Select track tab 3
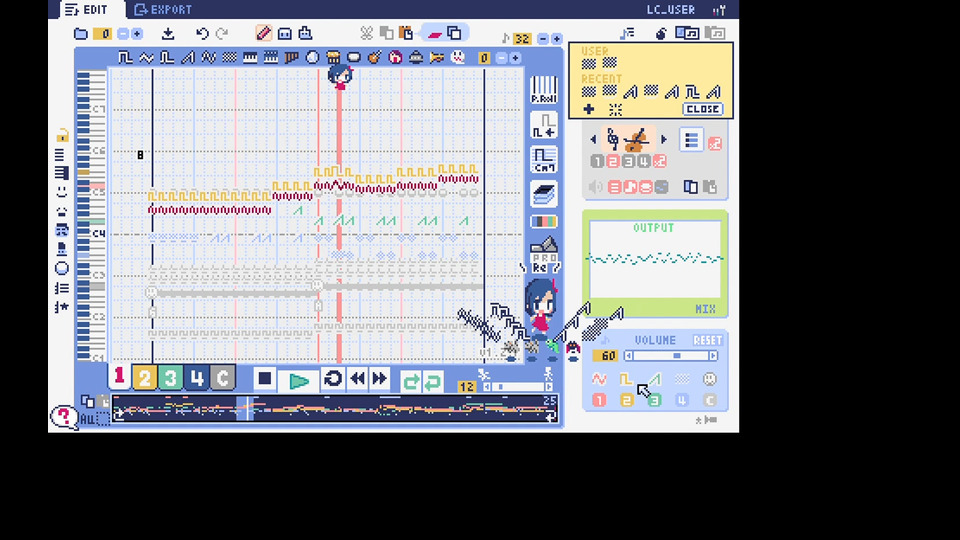The image size is (960, 540). pyautogui.click(x=170, y=378)
